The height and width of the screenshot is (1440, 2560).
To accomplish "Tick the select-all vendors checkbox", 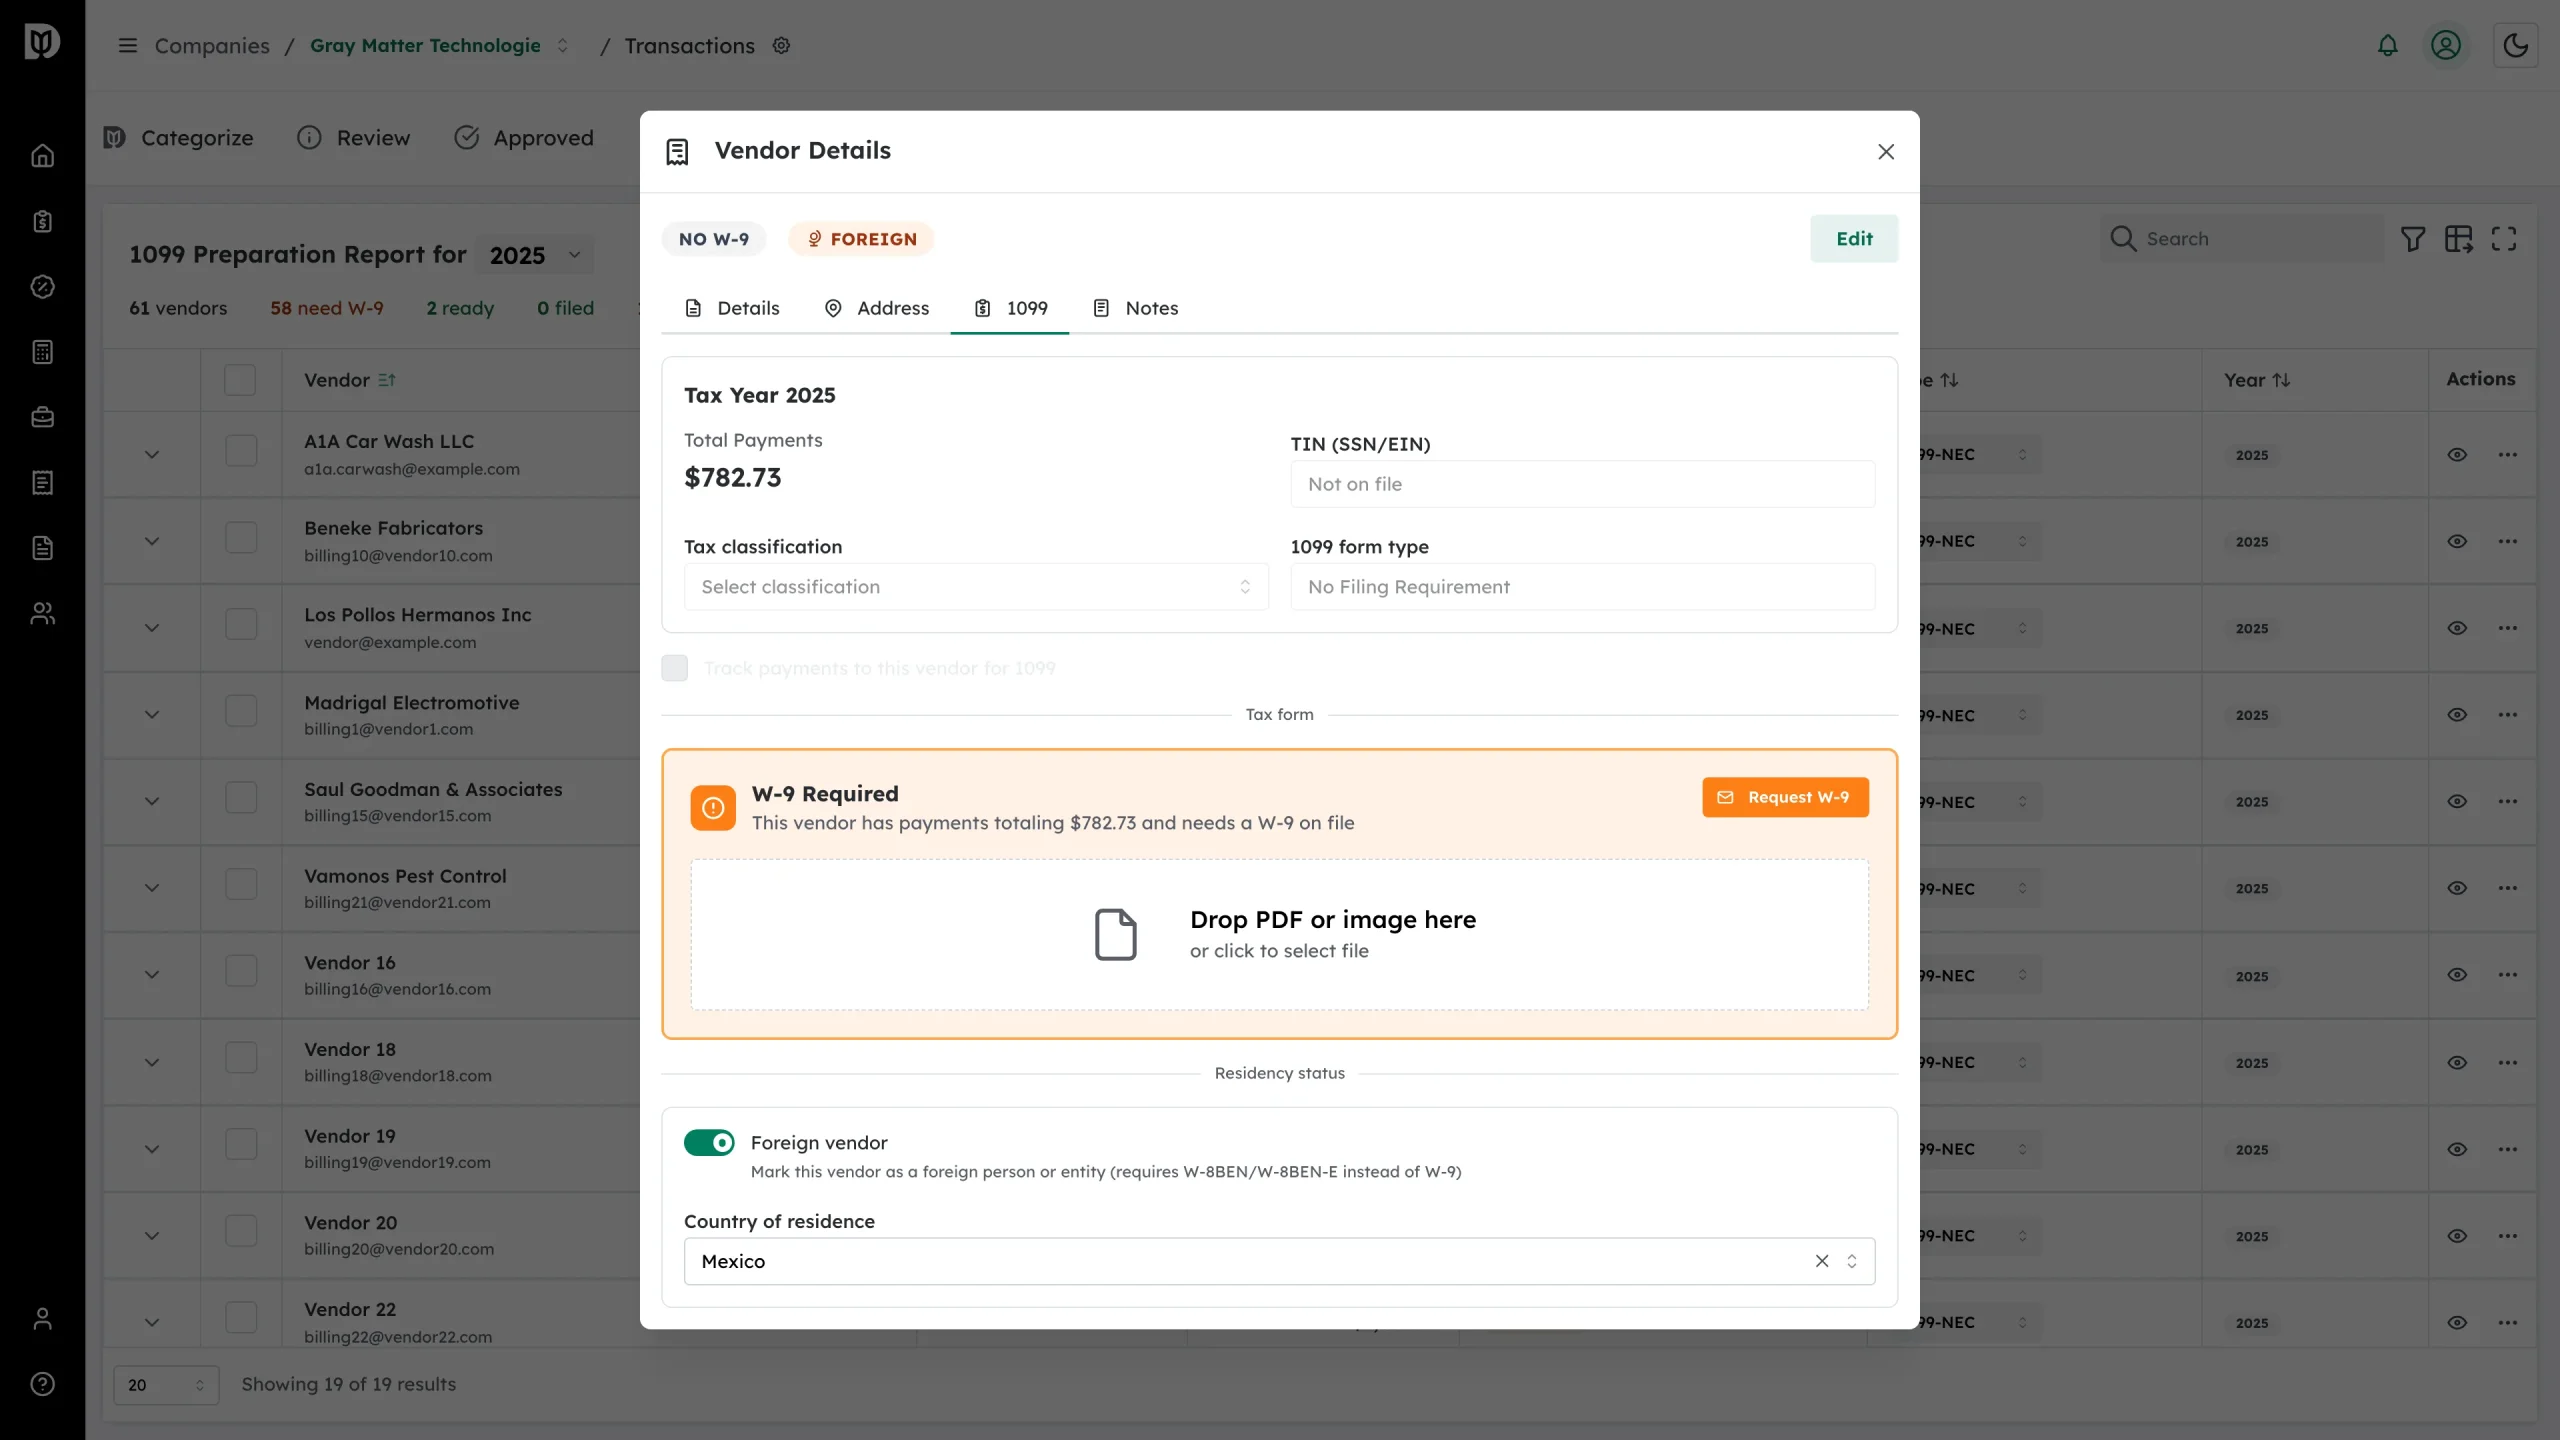I will point(240,380).
